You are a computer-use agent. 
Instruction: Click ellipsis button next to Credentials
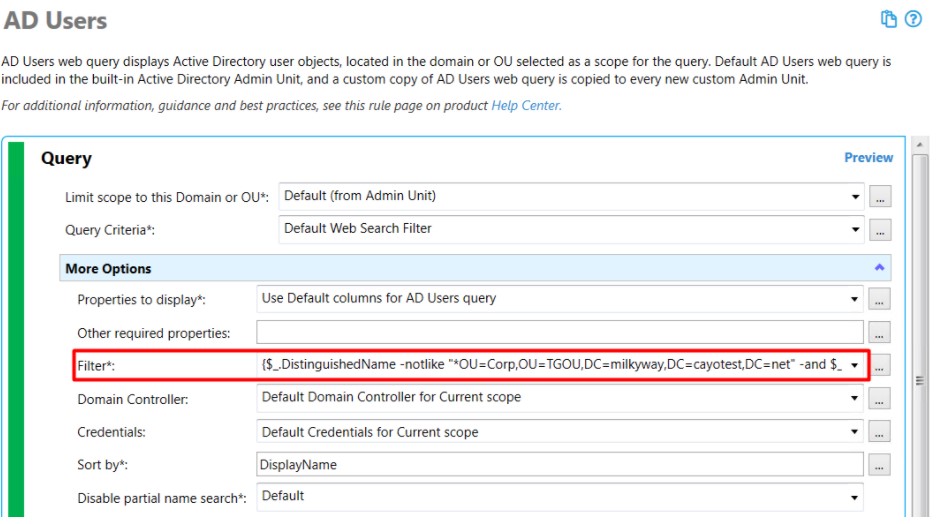click(879, 431)
